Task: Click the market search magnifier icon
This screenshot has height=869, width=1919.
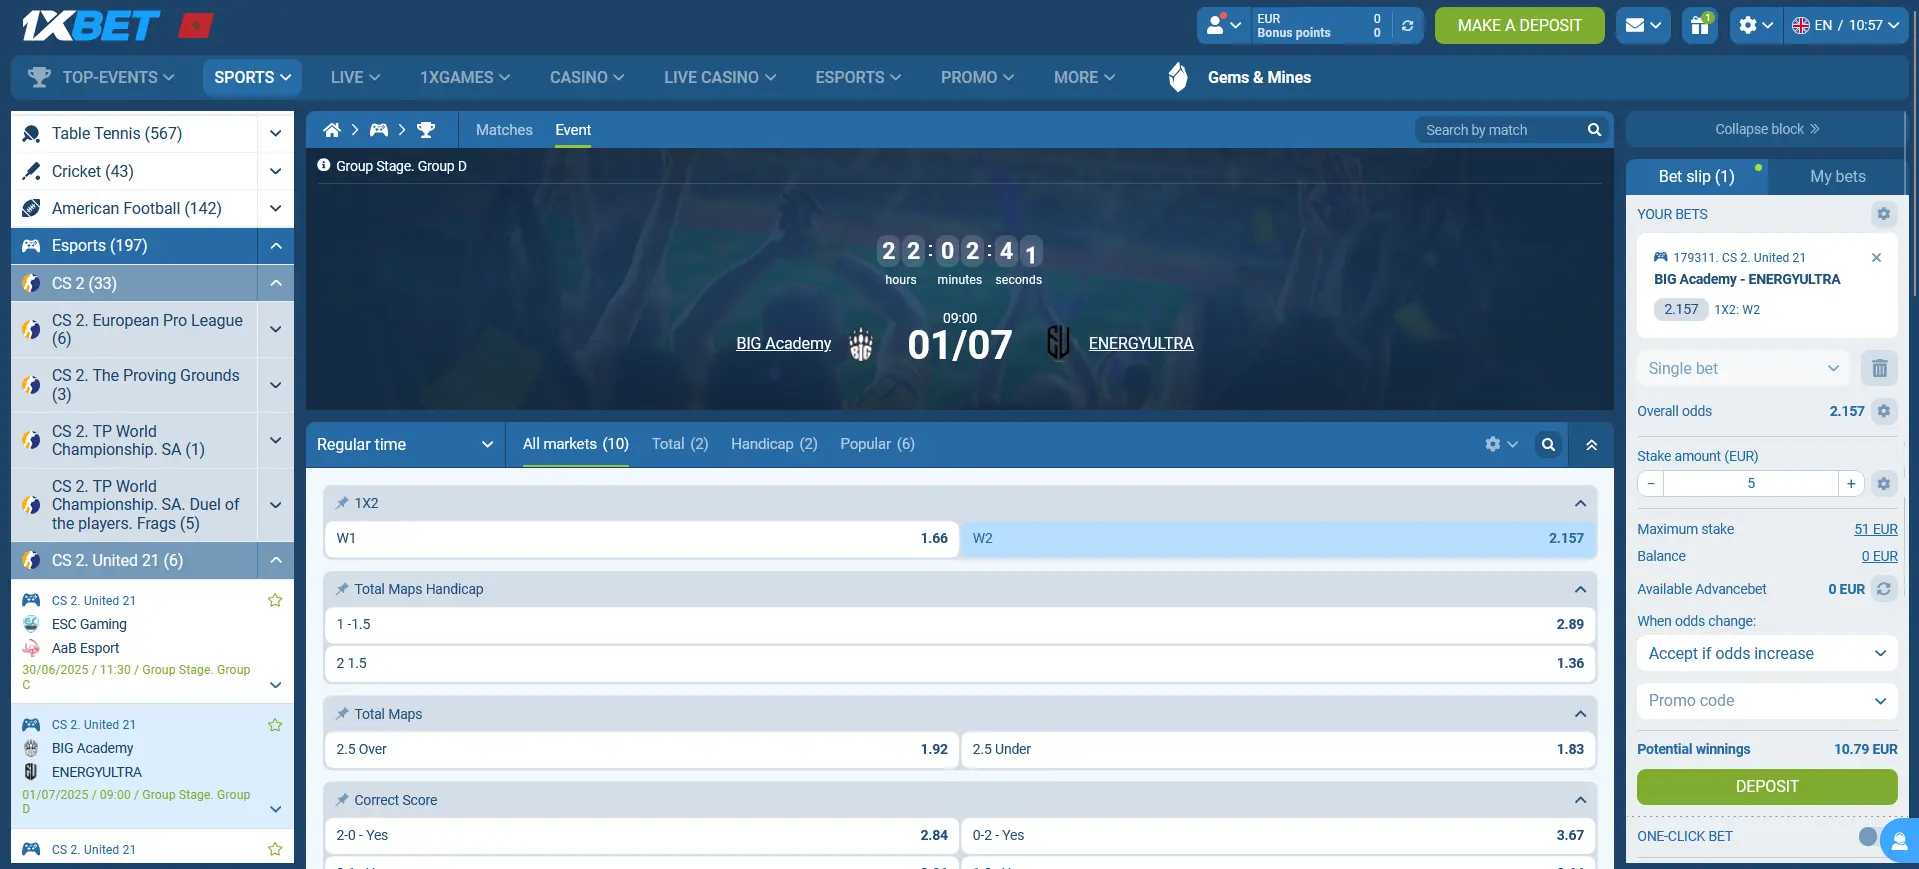Action: coord(1548,445)
